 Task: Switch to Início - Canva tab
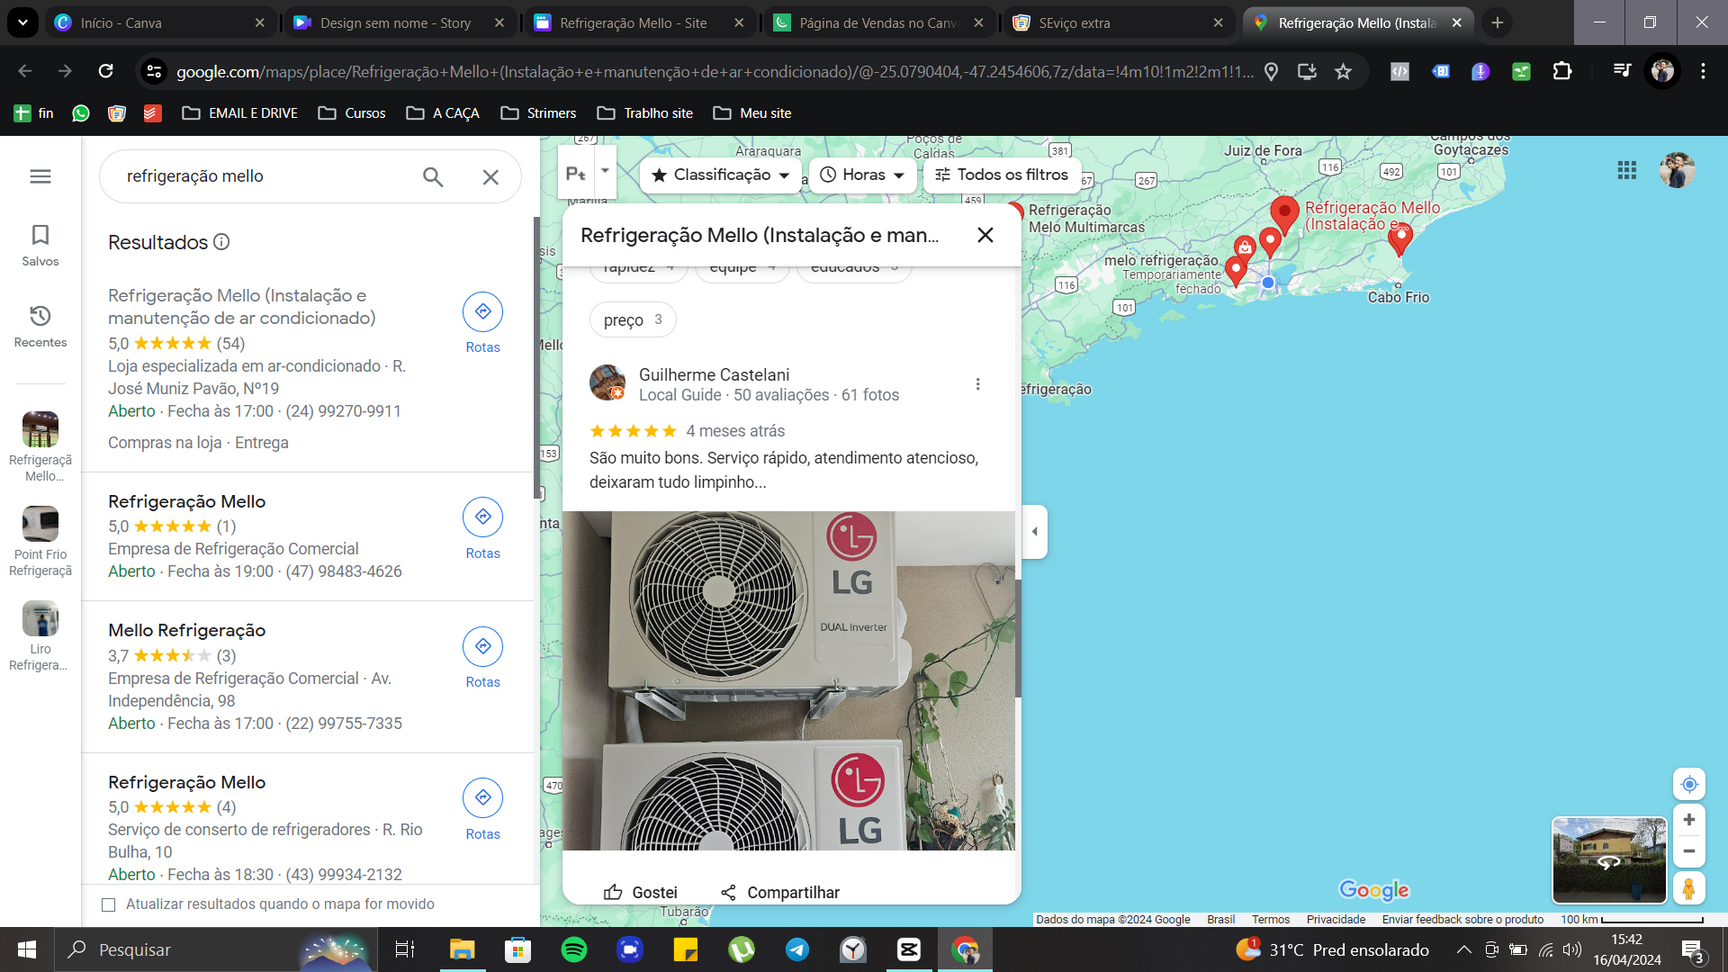tap(160, 22)
